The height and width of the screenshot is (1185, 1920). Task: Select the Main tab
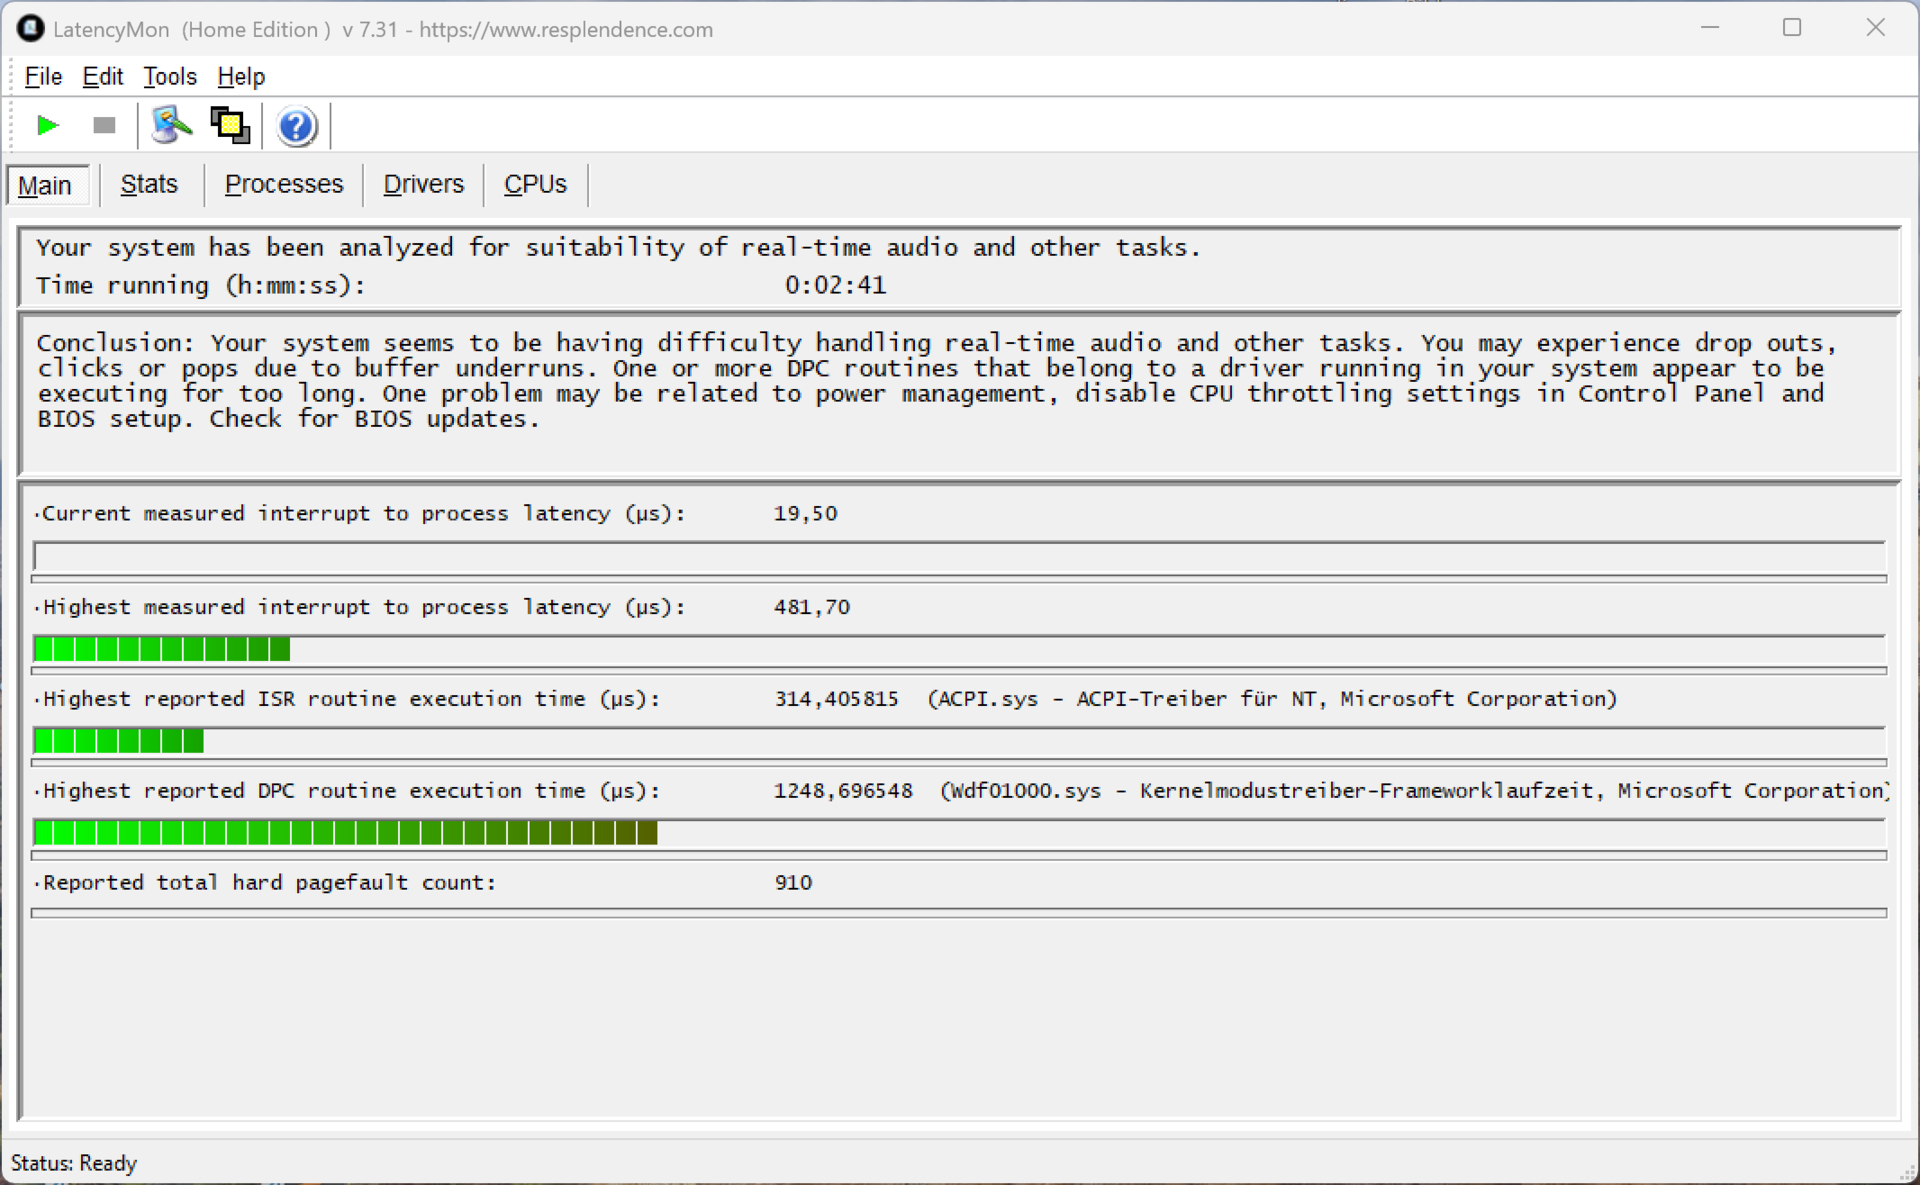point(45,185)
